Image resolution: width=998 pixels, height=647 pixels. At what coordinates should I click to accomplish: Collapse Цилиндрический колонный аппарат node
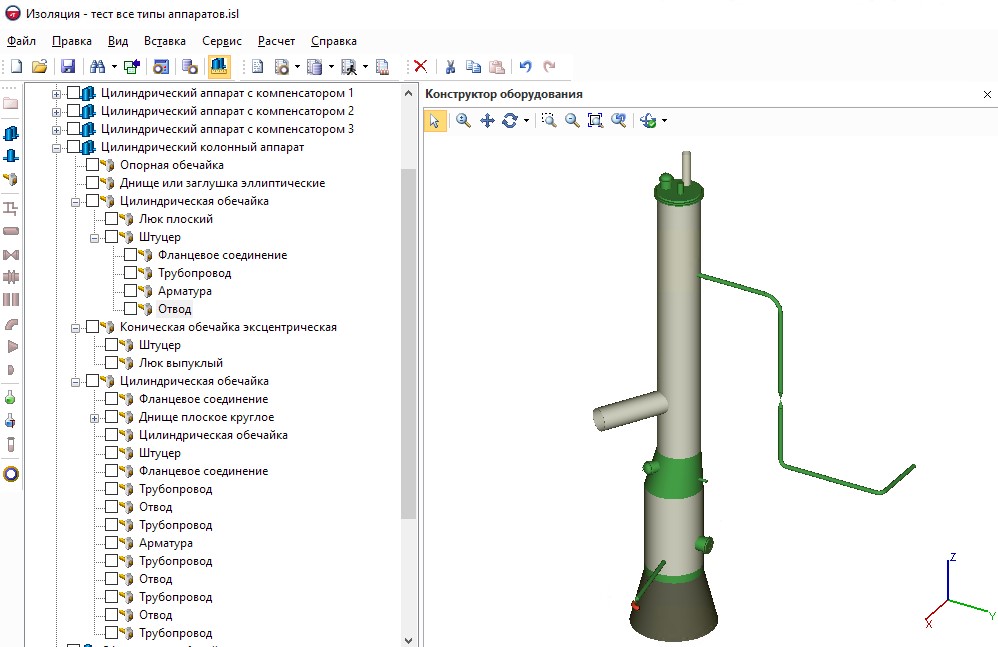coord(56,148)
